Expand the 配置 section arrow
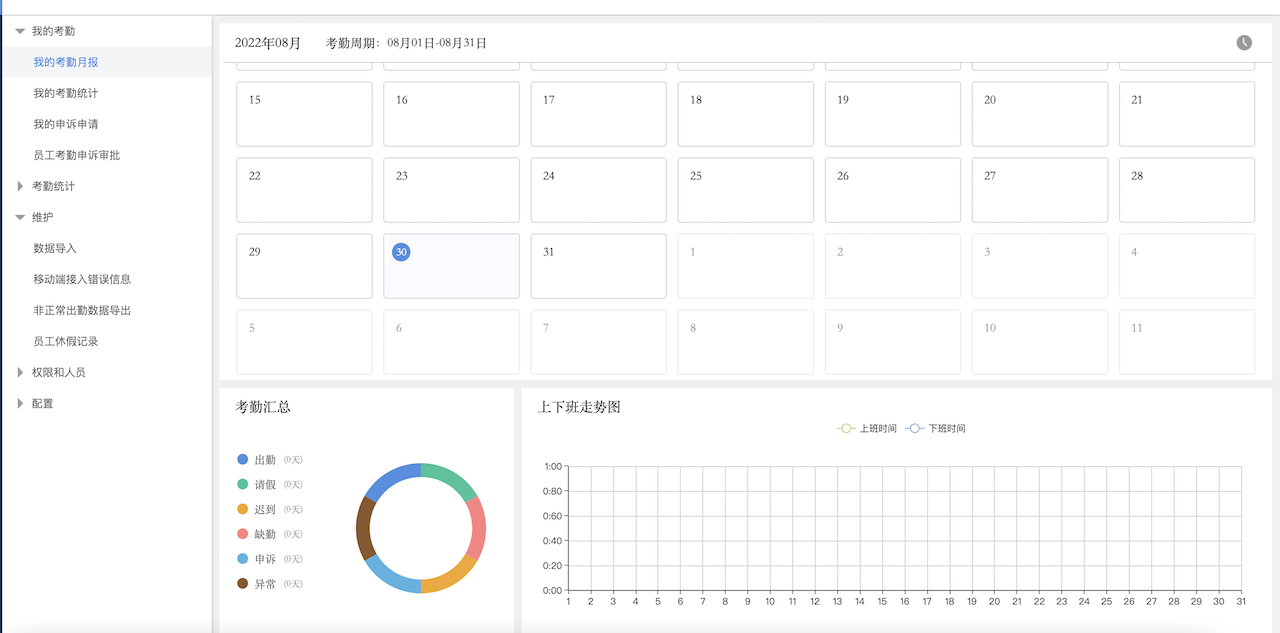Viewport: 1280px width, 633px height. pyautogui.click(x=20, y=403)
